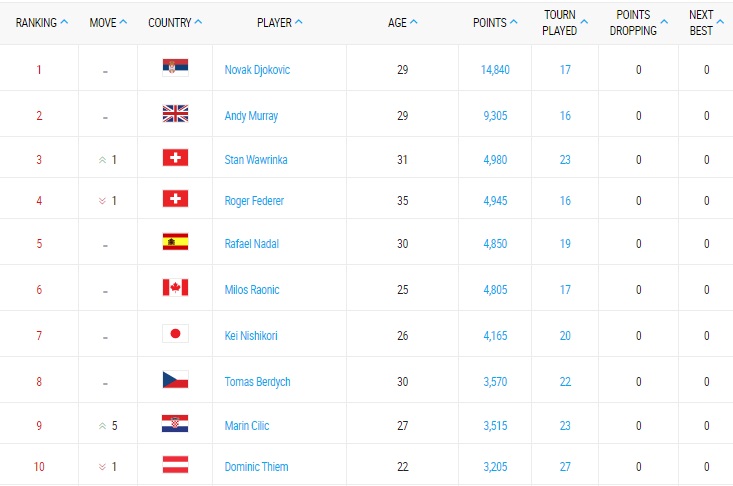Viewport: 733px width, 486px height.
Task: Click the Croatia flag icon
Action: click(x=175, y=424)
